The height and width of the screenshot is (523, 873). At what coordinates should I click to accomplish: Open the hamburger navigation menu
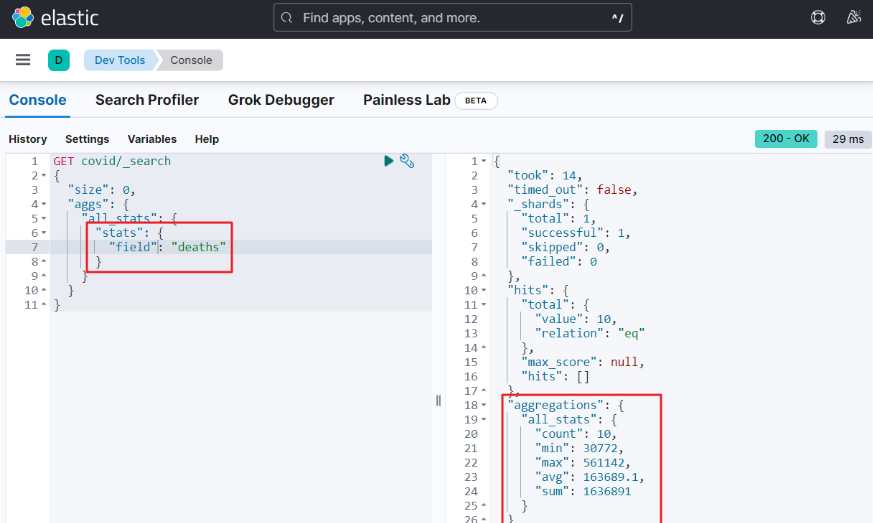coord(23,60)
